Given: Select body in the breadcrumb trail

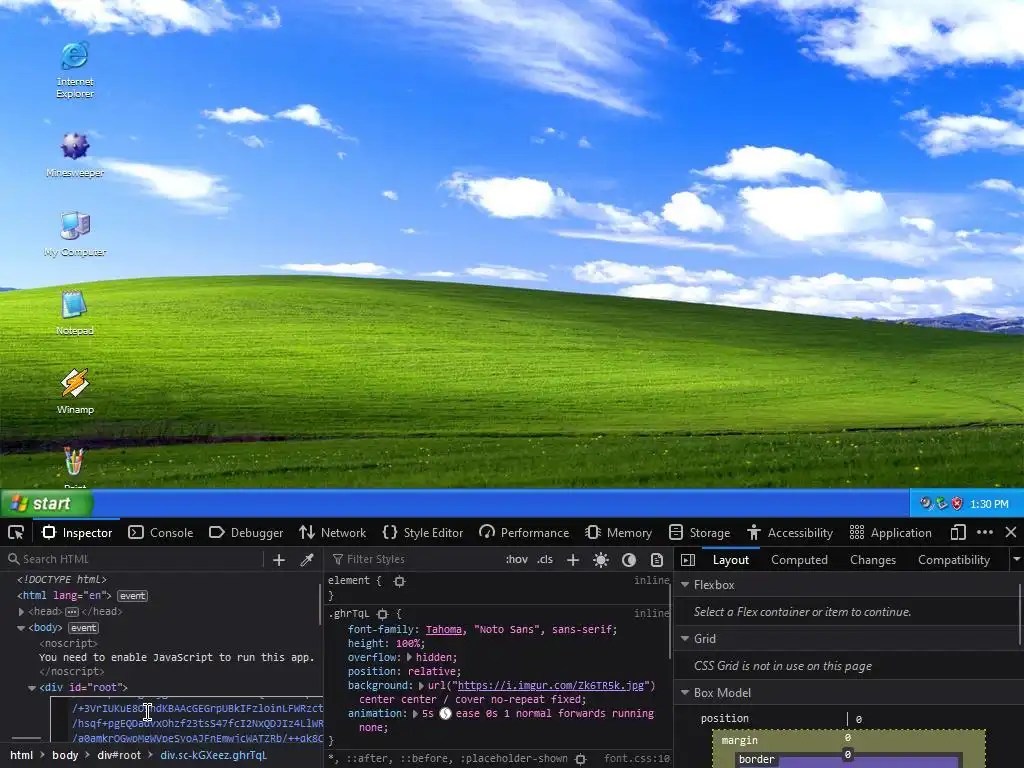Looking at the screenshot, I should click(x=65, y=755).
